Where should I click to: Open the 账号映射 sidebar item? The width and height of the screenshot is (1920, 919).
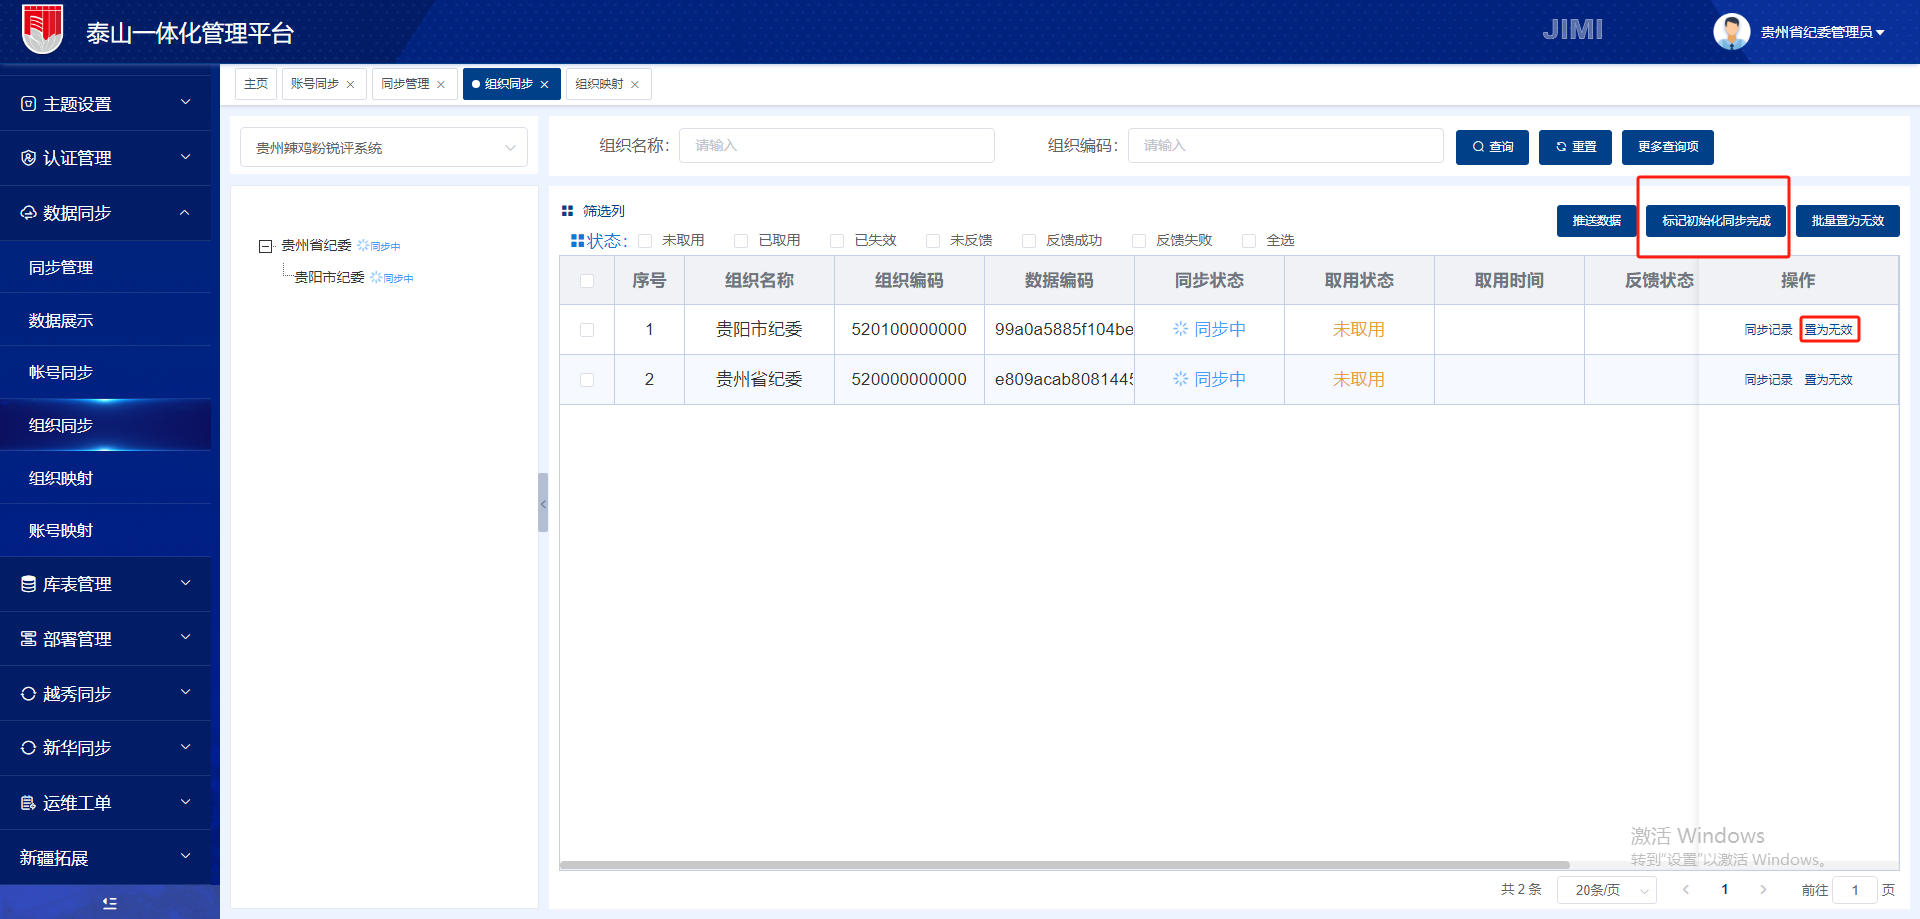point(106,530)
